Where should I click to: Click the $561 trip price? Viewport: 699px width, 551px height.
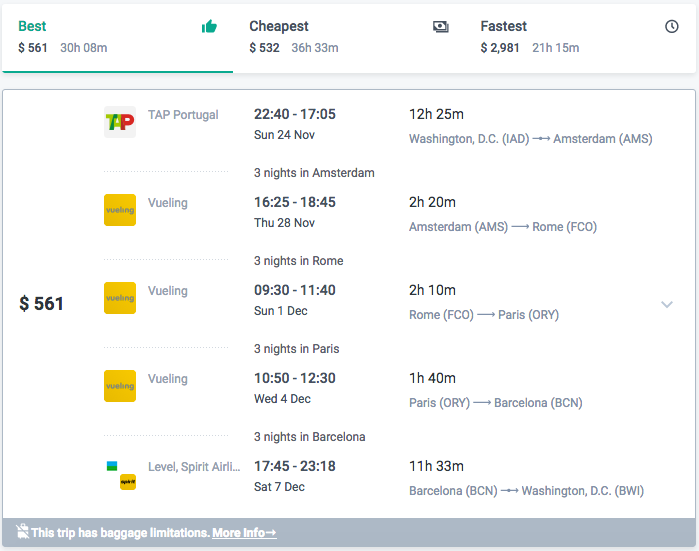coord(42,304)
